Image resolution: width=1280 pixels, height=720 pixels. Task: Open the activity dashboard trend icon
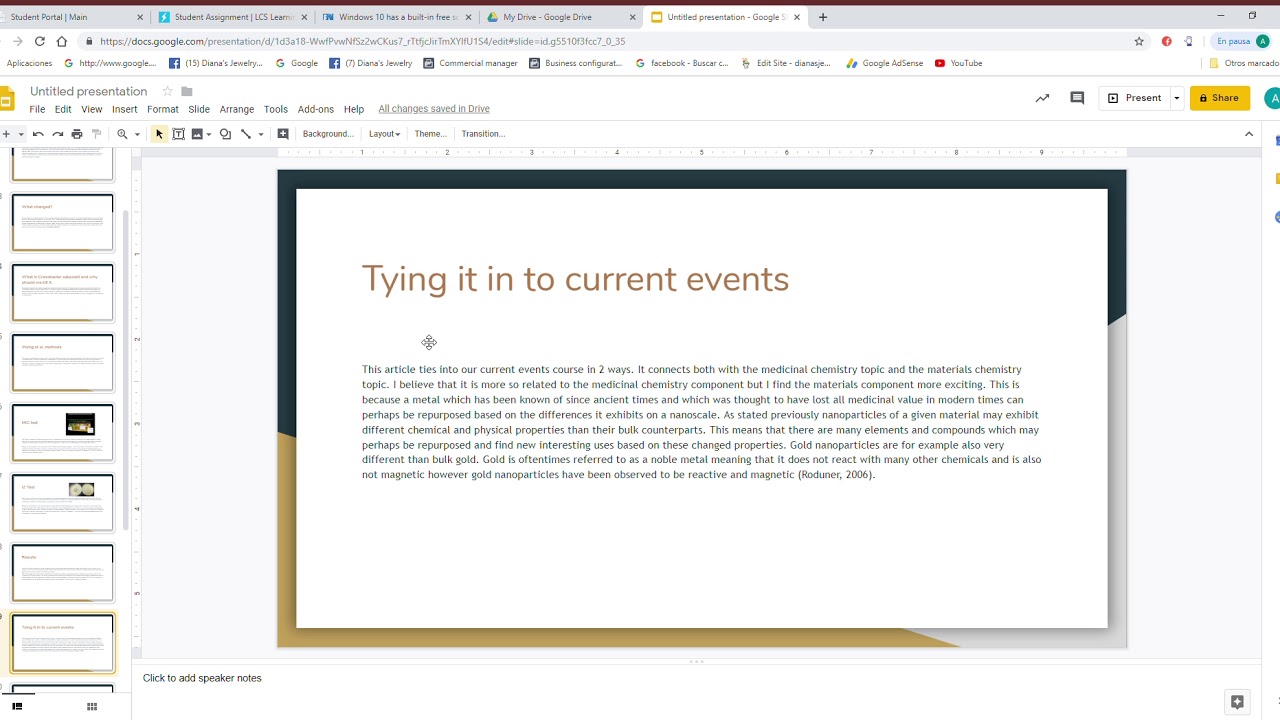coord(1042,98)
